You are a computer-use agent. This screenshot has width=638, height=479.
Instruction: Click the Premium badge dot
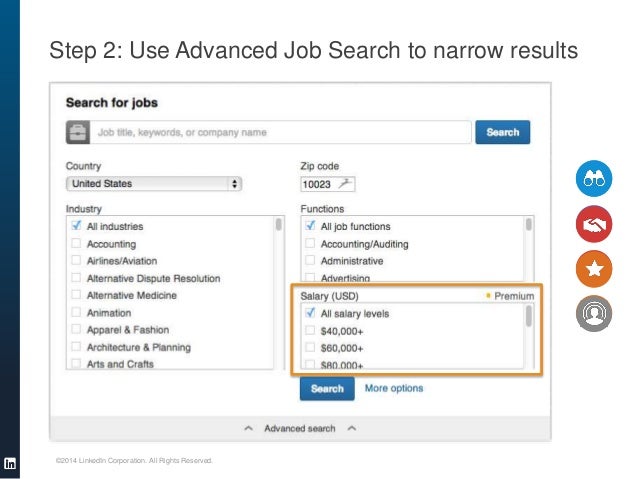click(488, 296)
